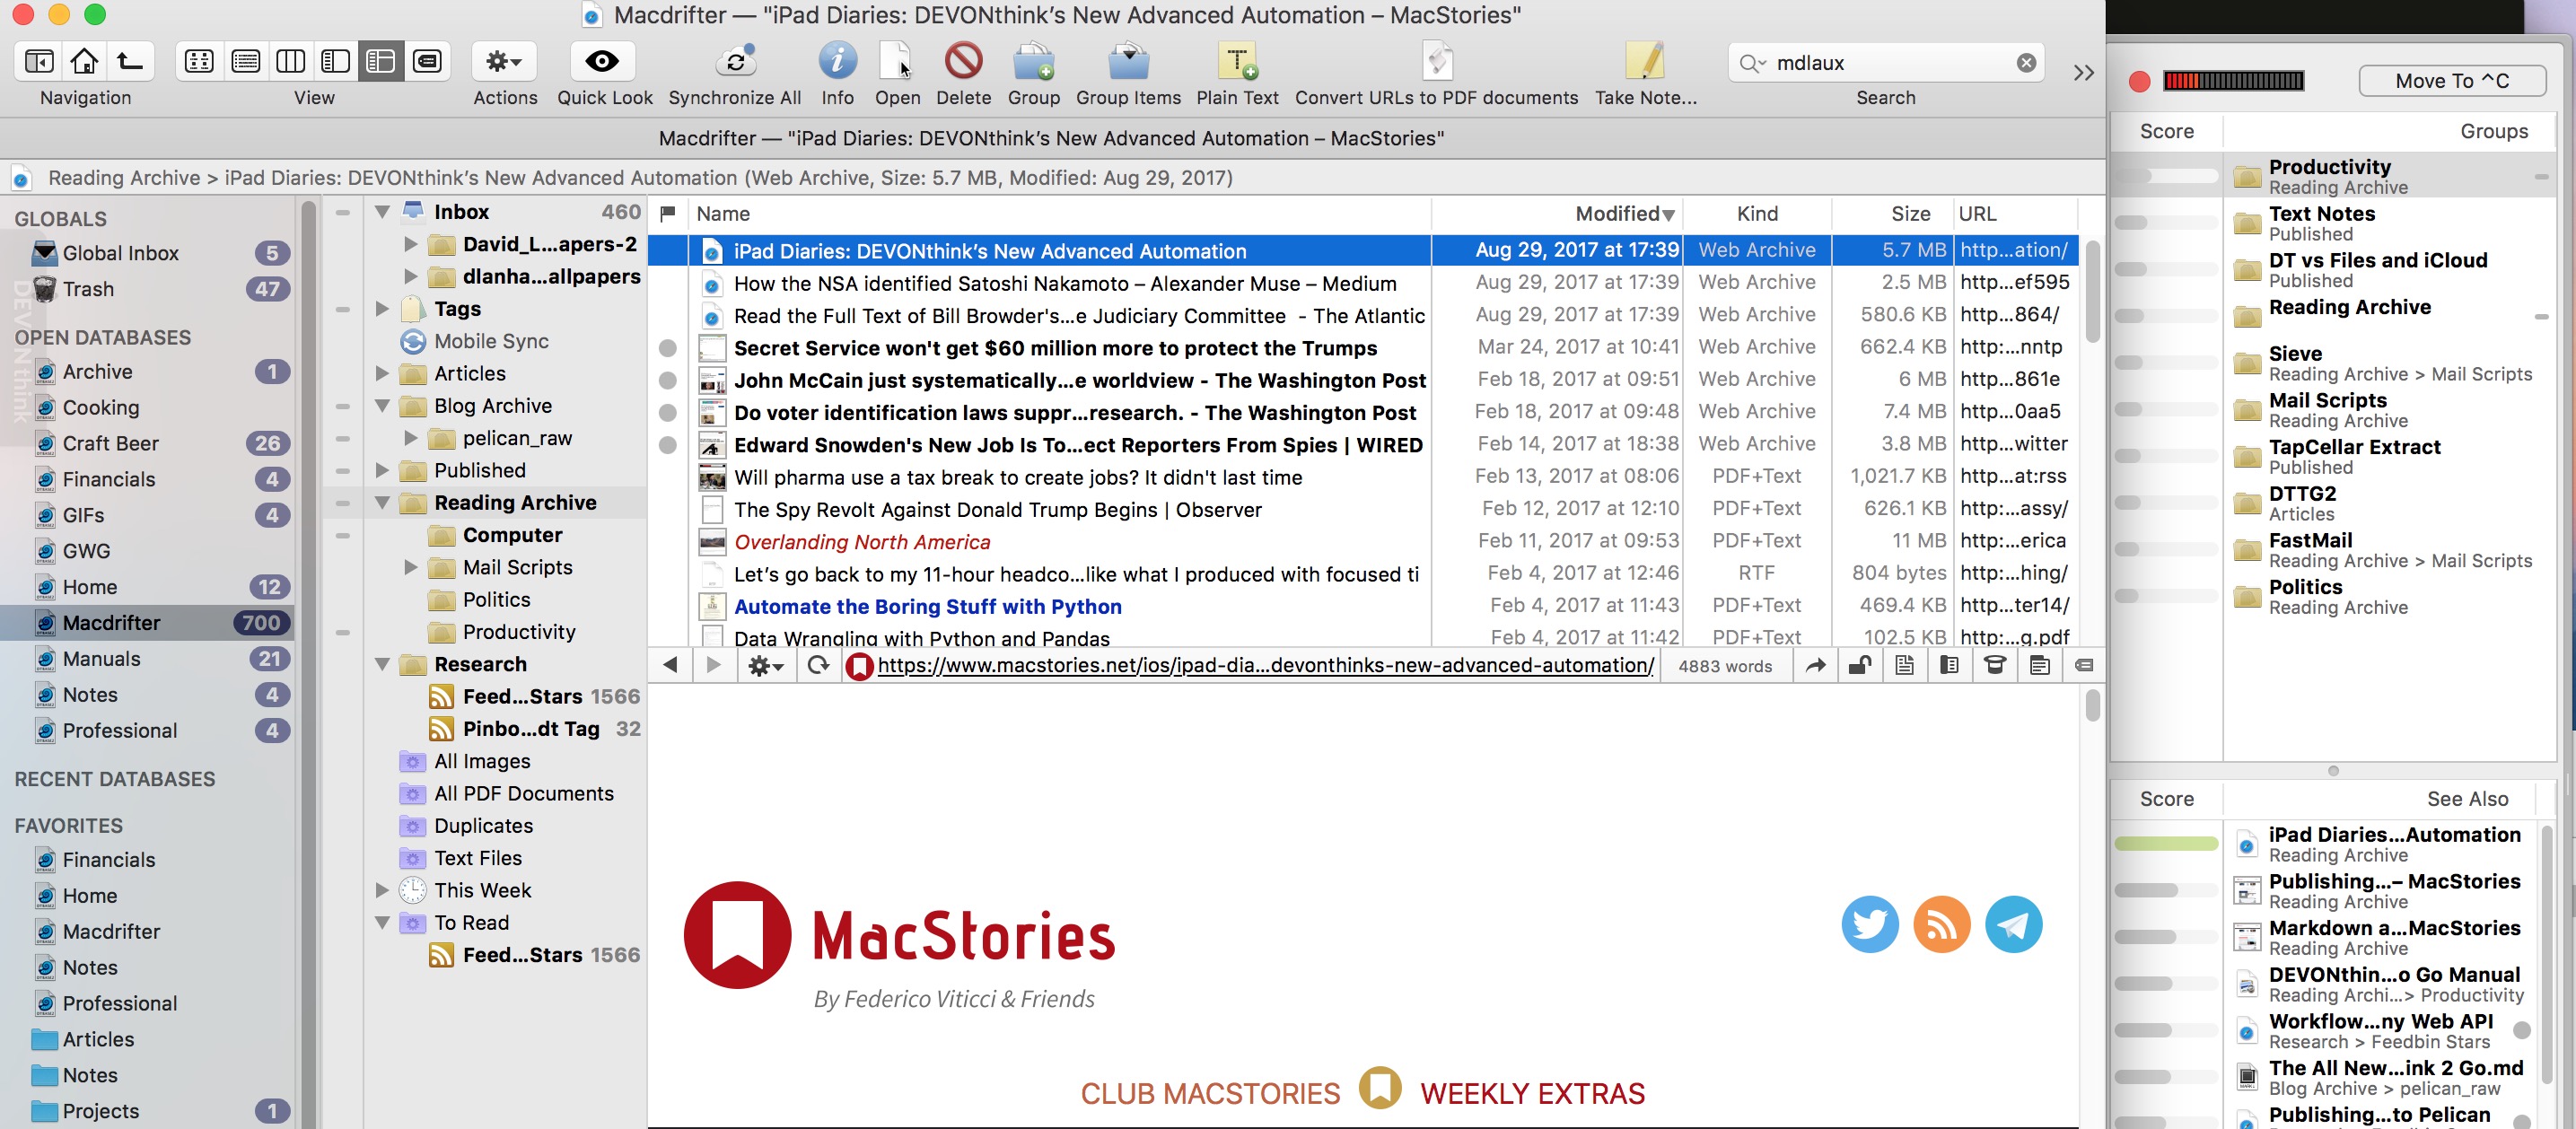Open MacStories Telegram icon
2576x1129 pixels.
(2012, 924)
